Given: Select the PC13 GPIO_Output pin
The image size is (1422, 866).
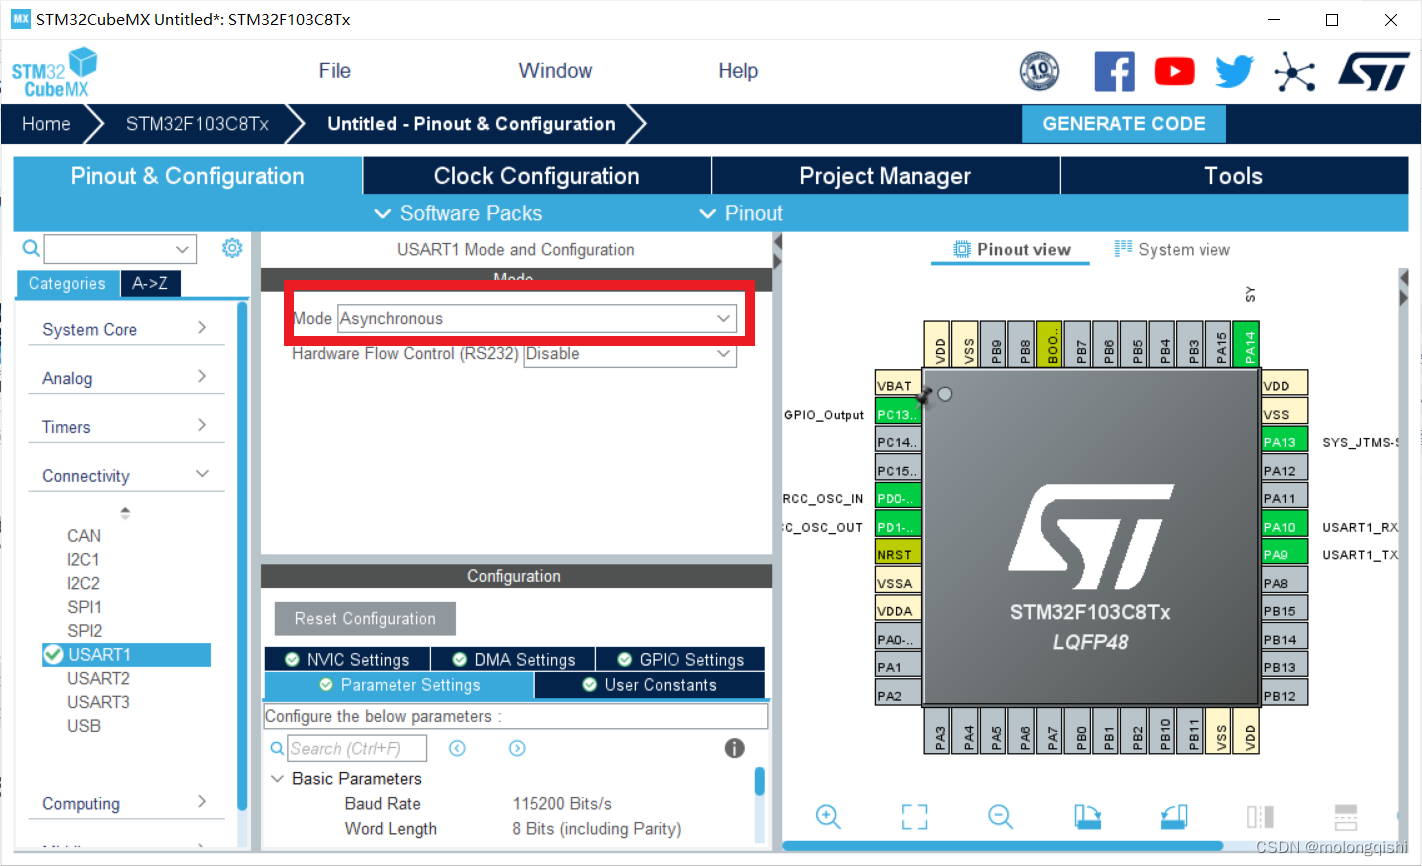Looking at the screenshot, I should pos(898,414).
